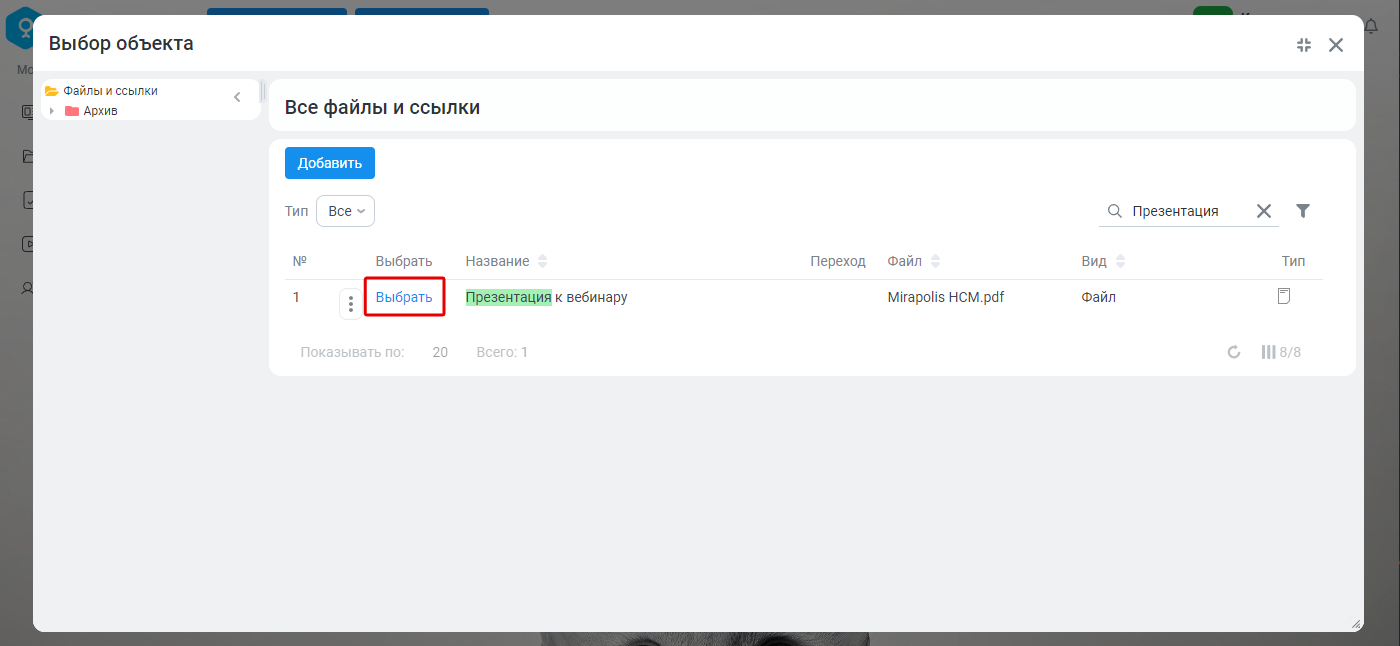1400x646 pixels.
Task: Change rows shown per page value 20
Action: (x=440, y=352)
